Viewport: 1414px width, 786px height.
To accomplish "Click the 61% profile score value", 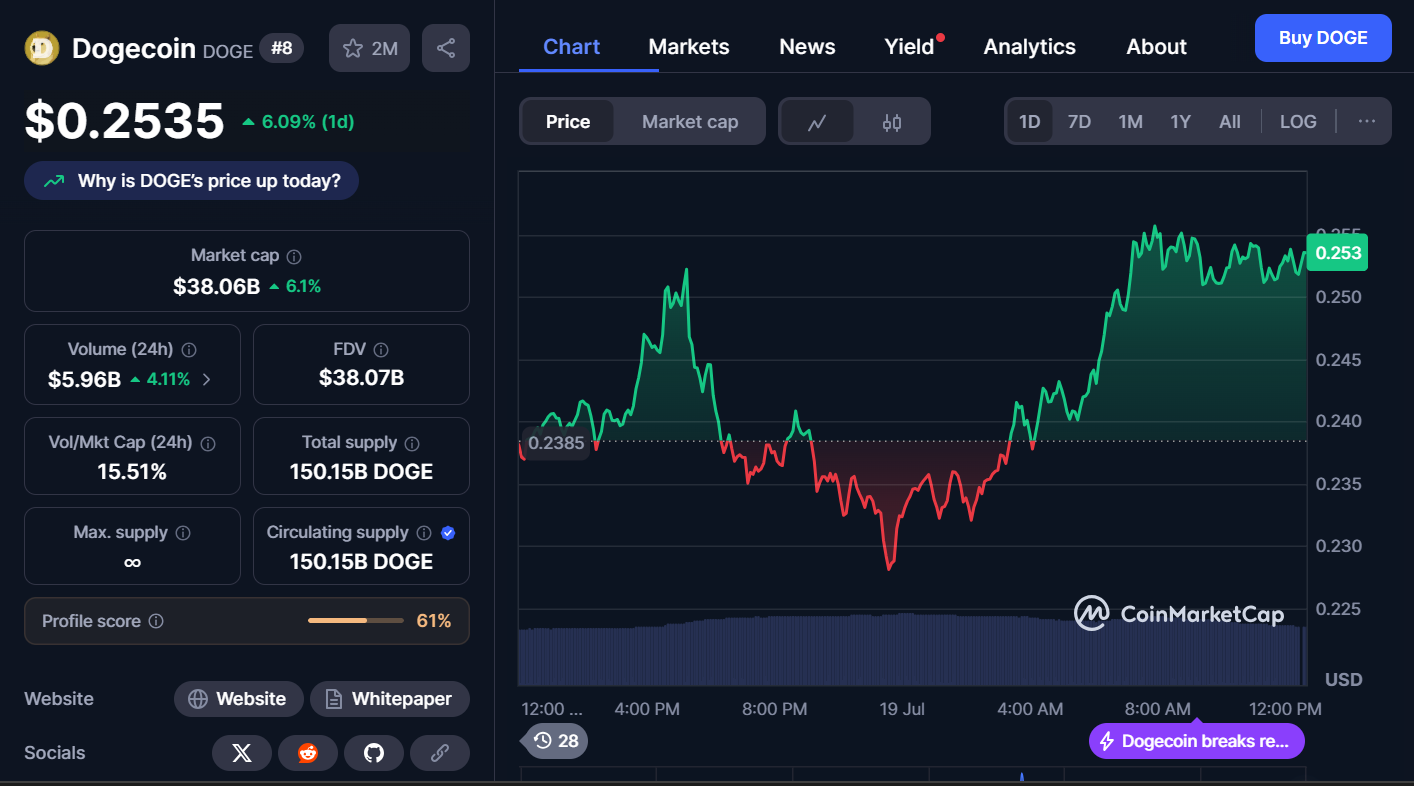I will 434,621.
